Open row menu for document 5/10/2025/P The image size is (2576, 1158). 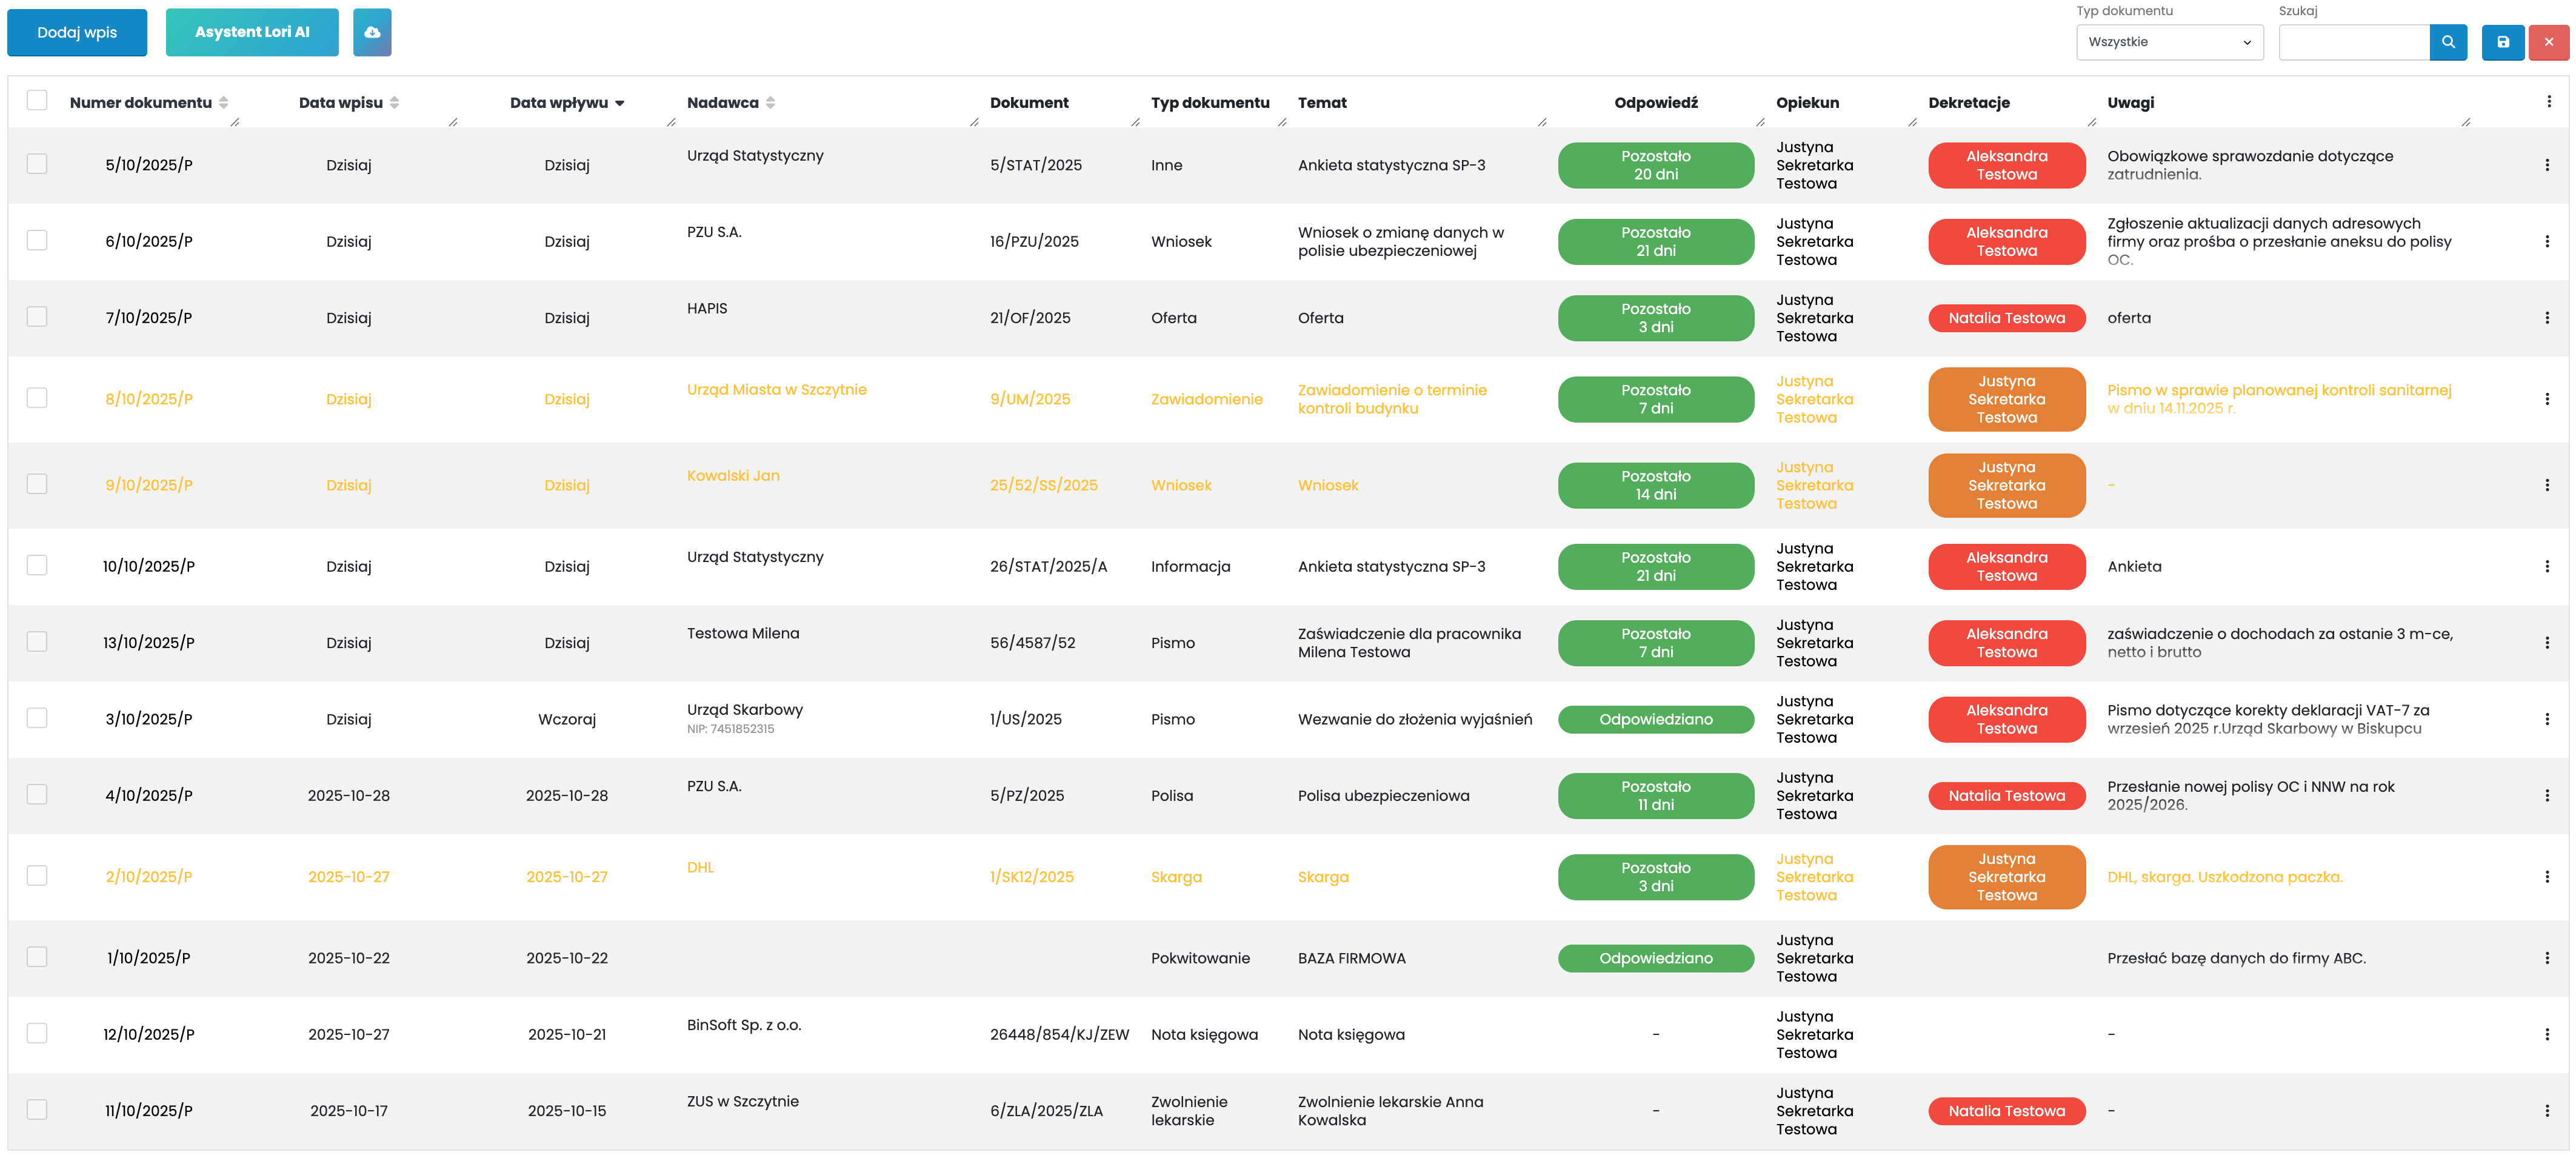click(x=2546, y=165)
